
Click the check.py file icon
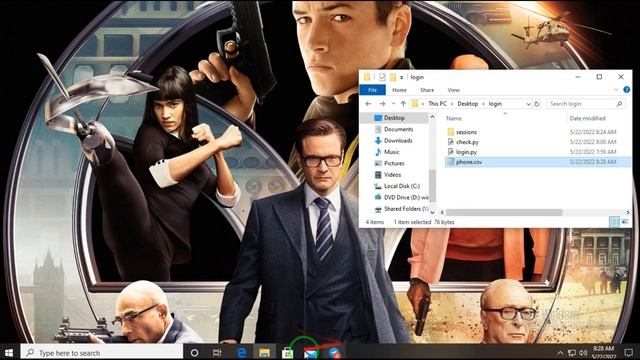click(x=451, y=142)
